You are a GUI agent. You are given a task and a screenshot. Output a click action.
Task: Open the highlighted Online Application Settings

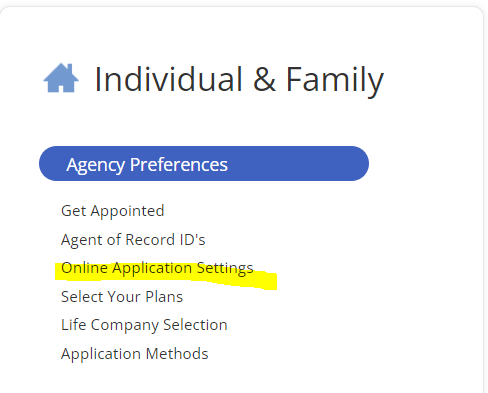click(157, 269)
